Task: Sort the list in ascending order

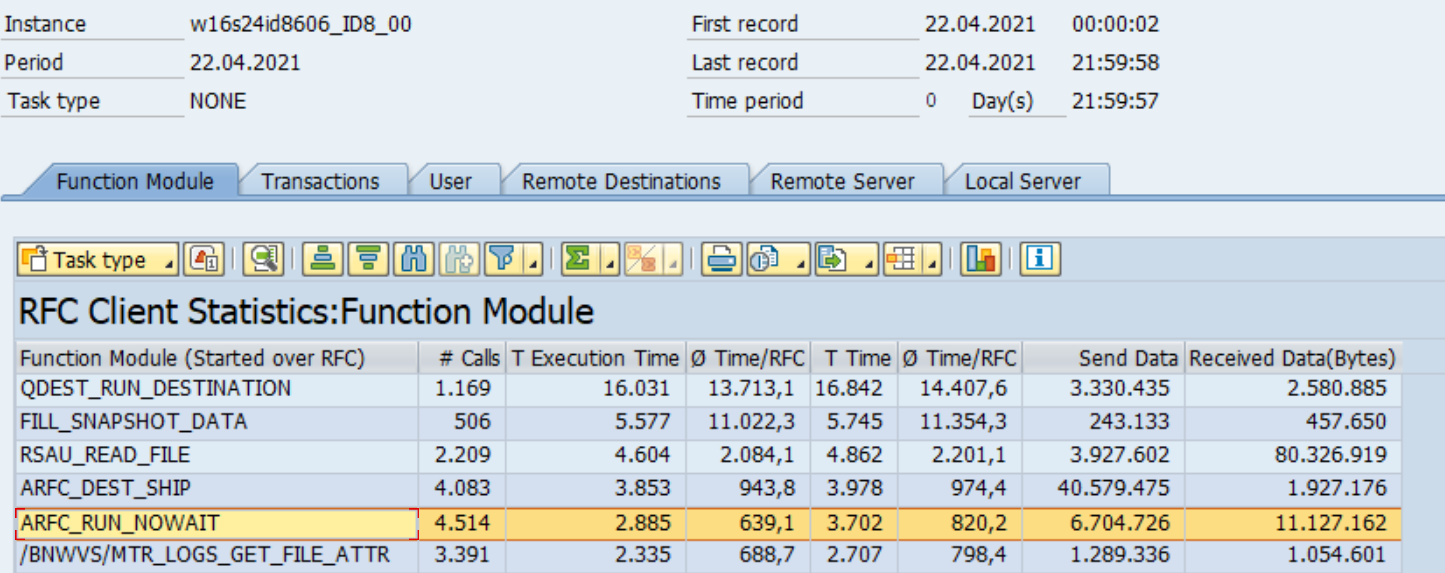Action: click(x=322, y=260)
